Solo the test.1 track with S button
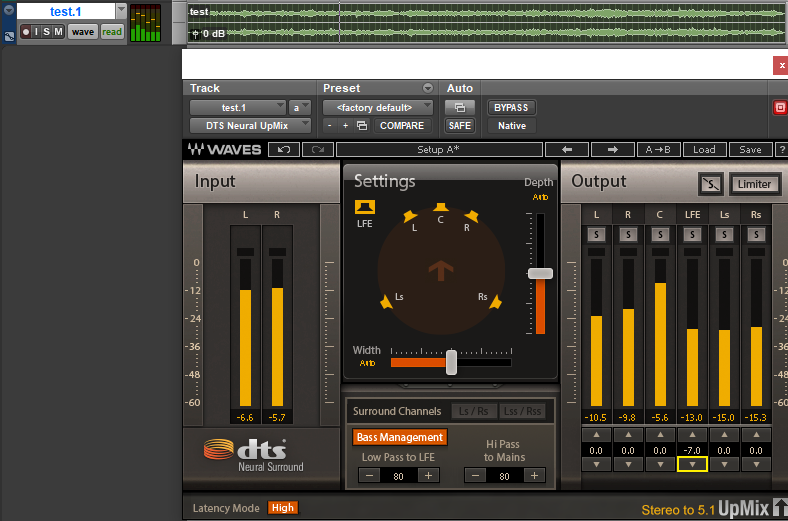 tap(46, 32)
